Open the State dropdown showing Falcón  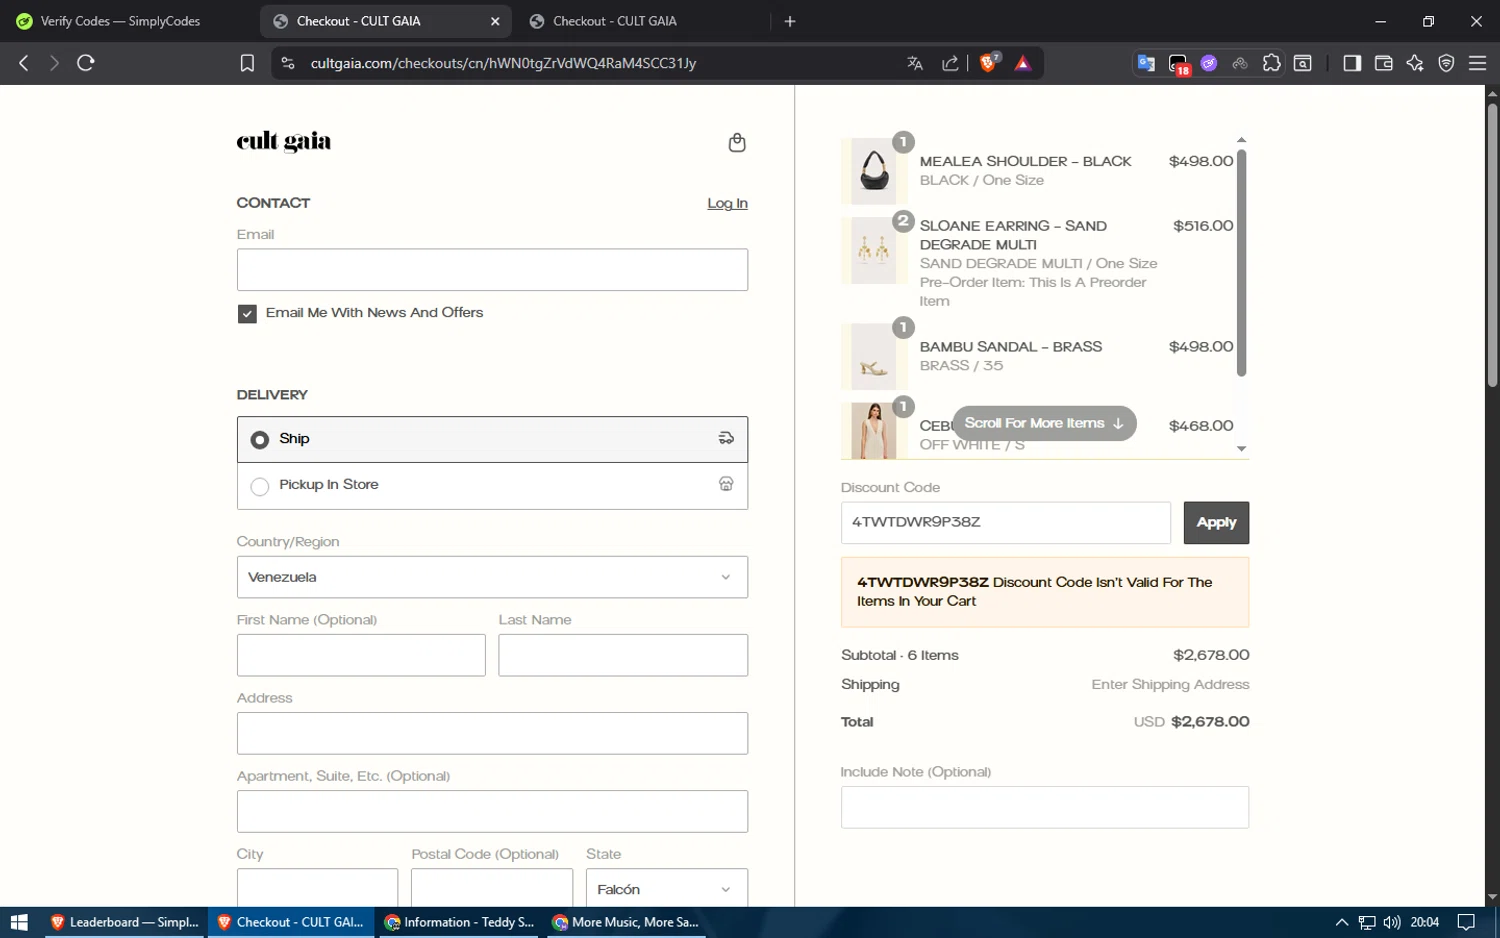667,888
